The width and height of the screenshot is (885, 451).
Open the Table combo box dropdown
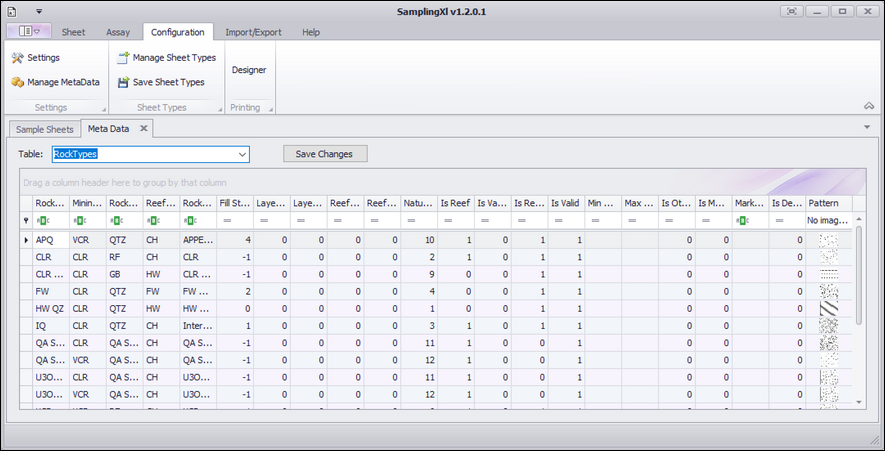(242, 154)
